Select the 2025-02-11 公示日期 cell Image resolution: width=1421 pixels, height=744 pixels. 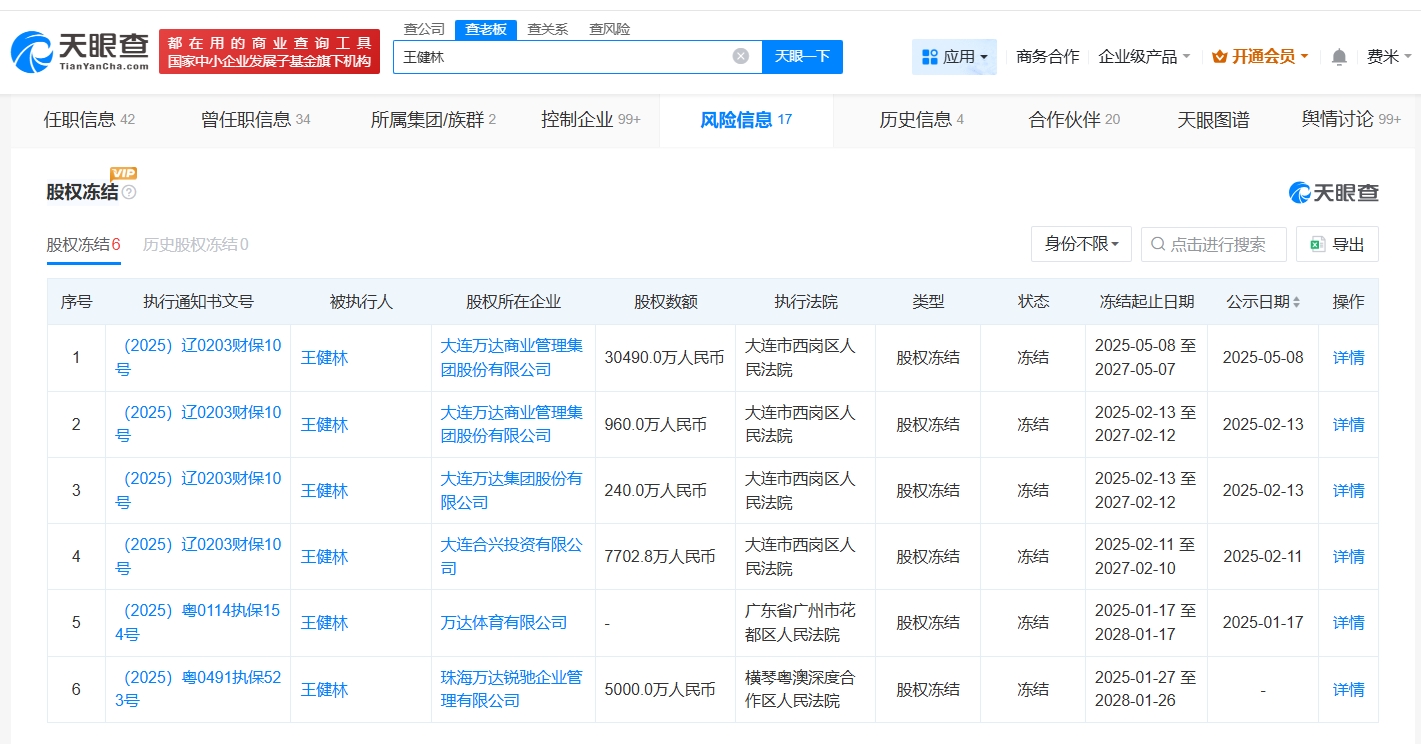tap(1263, 556)
